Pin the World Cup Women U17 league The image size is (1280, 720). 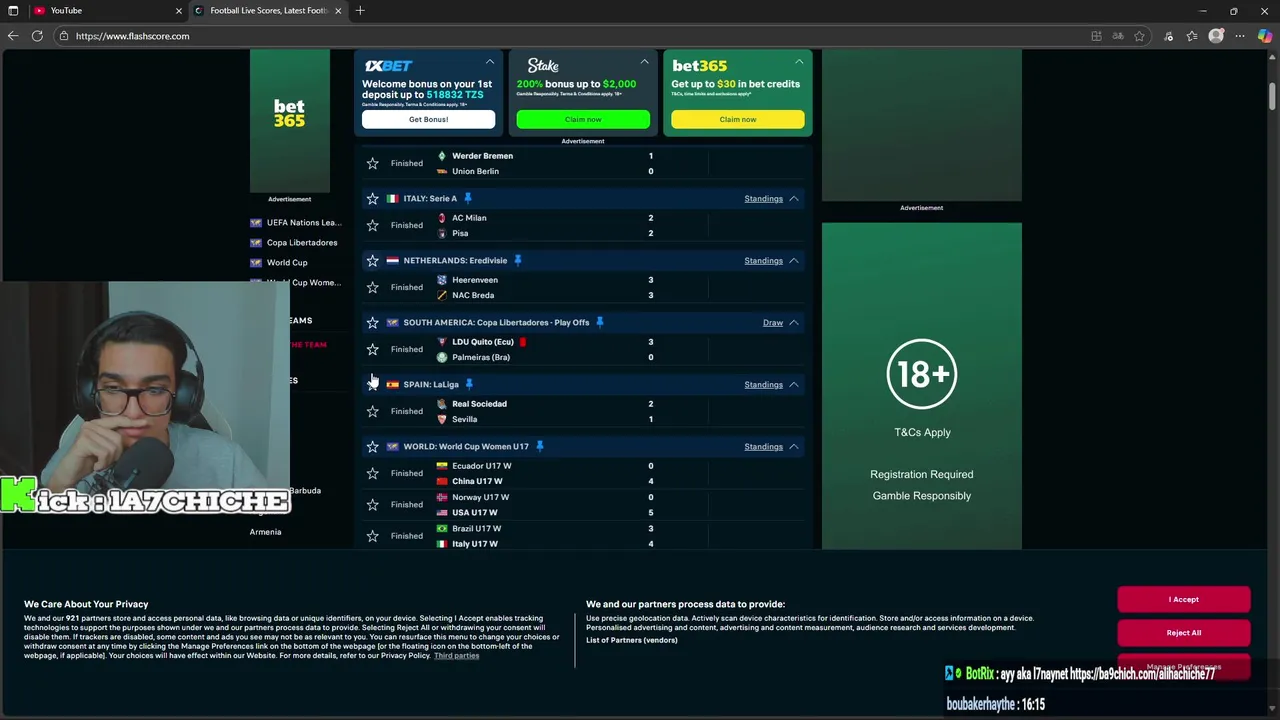click(x=539, y=446)
